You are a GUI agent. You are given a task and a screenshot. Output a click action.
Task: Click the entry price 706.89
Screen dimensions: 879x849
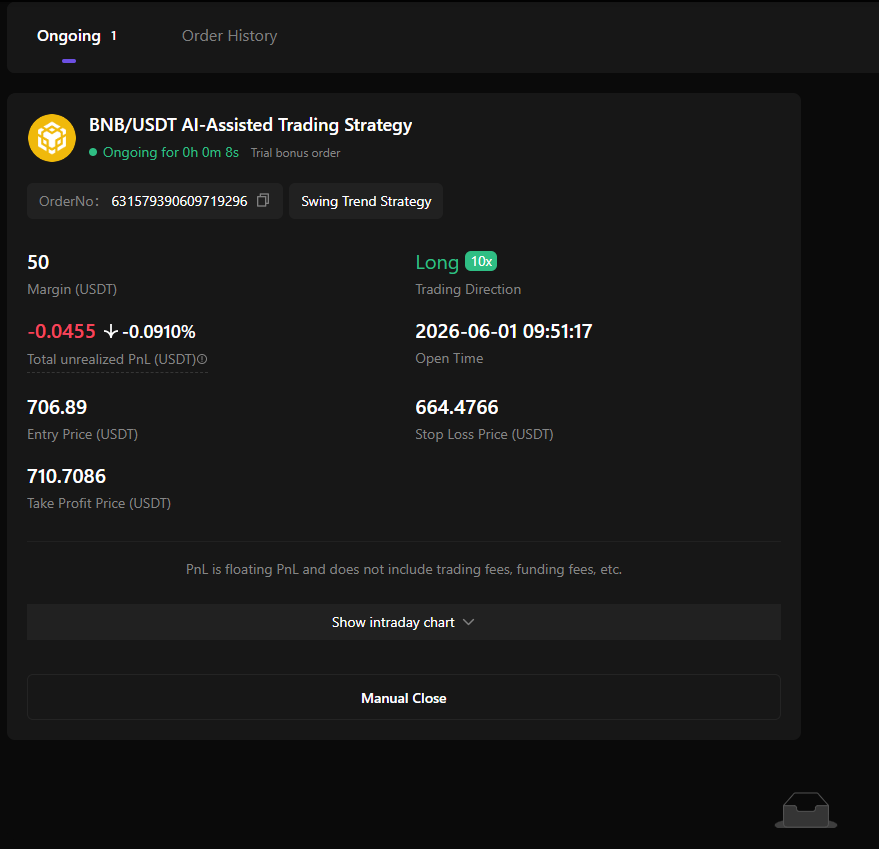coord(57,407)
